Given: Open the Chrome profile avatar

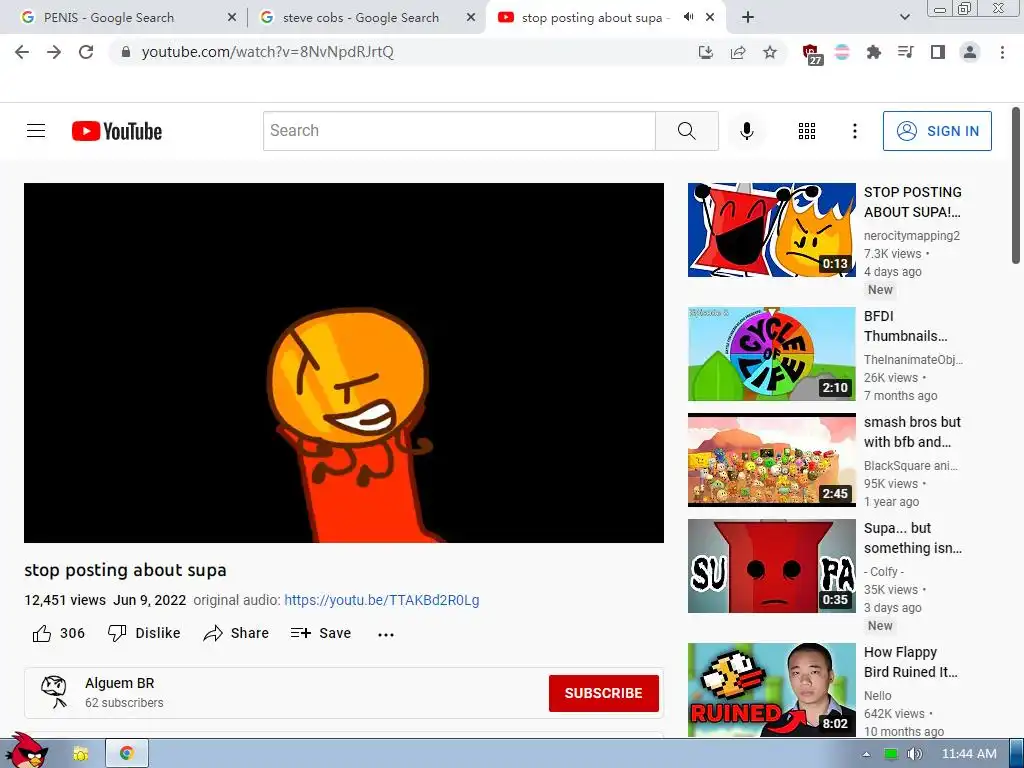Looking at the screenshot, I should [x=970, y=52].
